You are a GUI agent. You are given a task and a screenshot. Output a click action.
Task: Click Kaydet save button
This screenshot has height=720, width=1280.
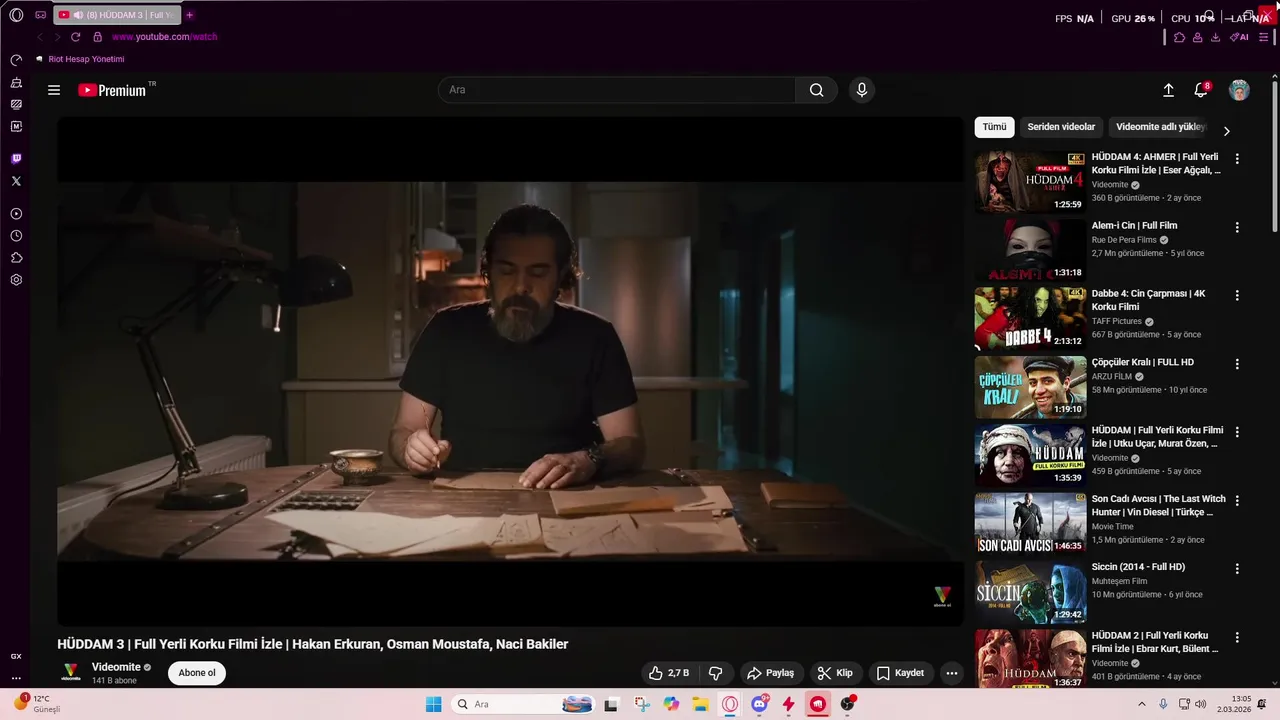pos(900,673)
